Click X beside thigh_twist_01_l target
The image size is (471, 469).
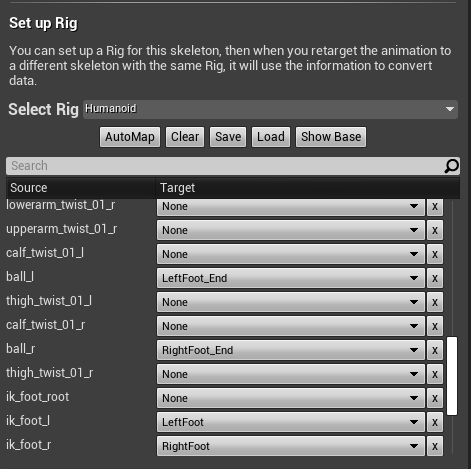[435, 302]
